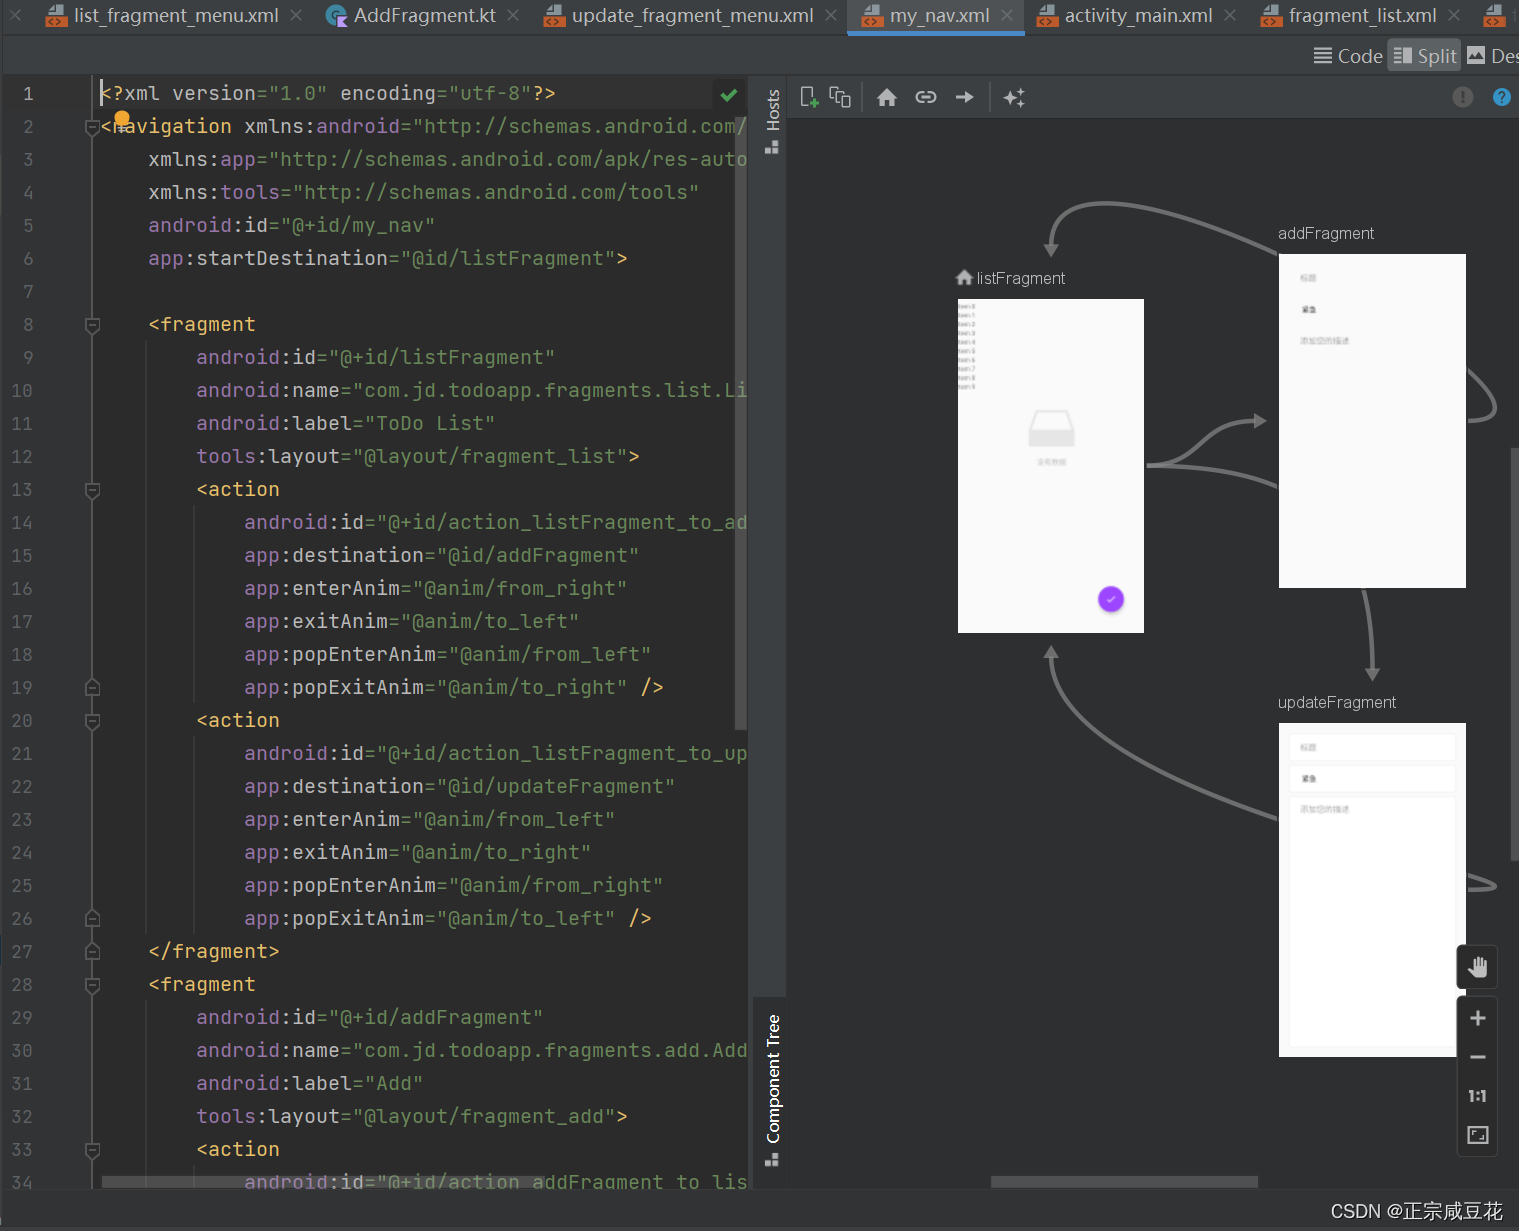Set start destination with home icon
This screenshot has width=1519, height=1231.
point(887,97)
